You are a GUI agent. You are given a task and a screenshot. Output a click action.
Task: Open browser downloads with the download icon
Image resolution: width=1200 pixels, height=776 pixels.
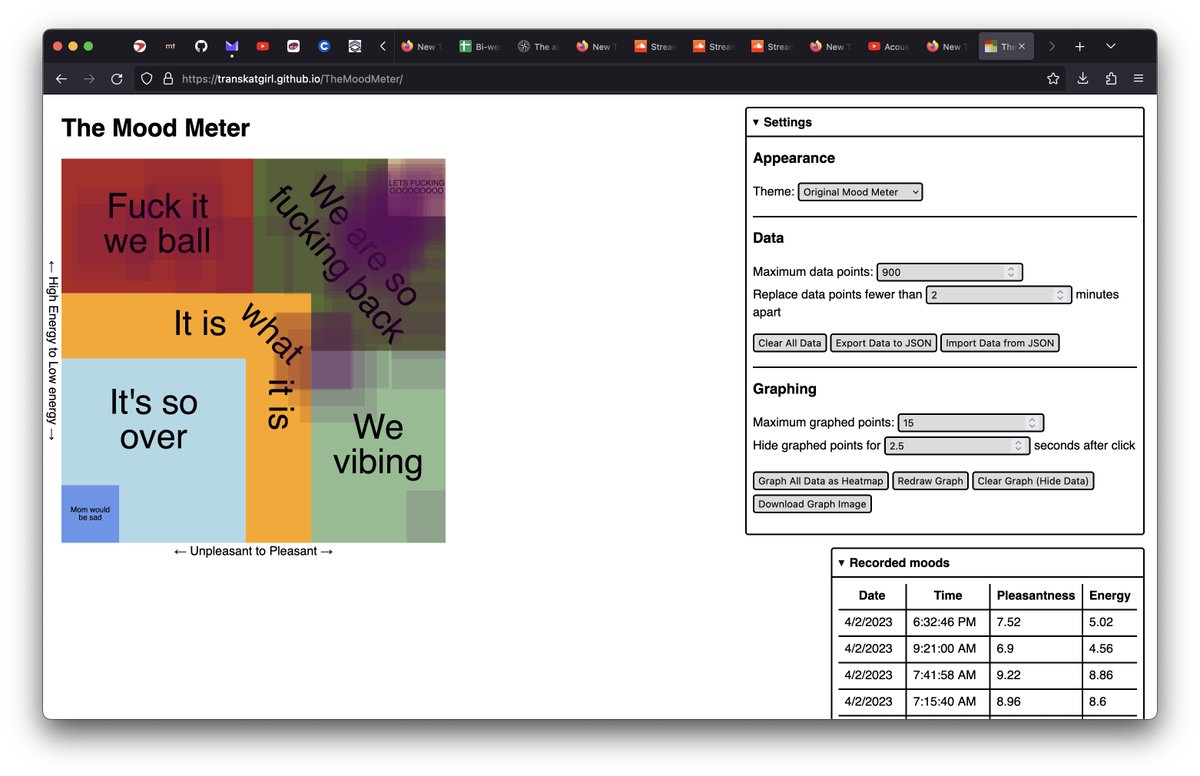click(x=1082, y=78)
